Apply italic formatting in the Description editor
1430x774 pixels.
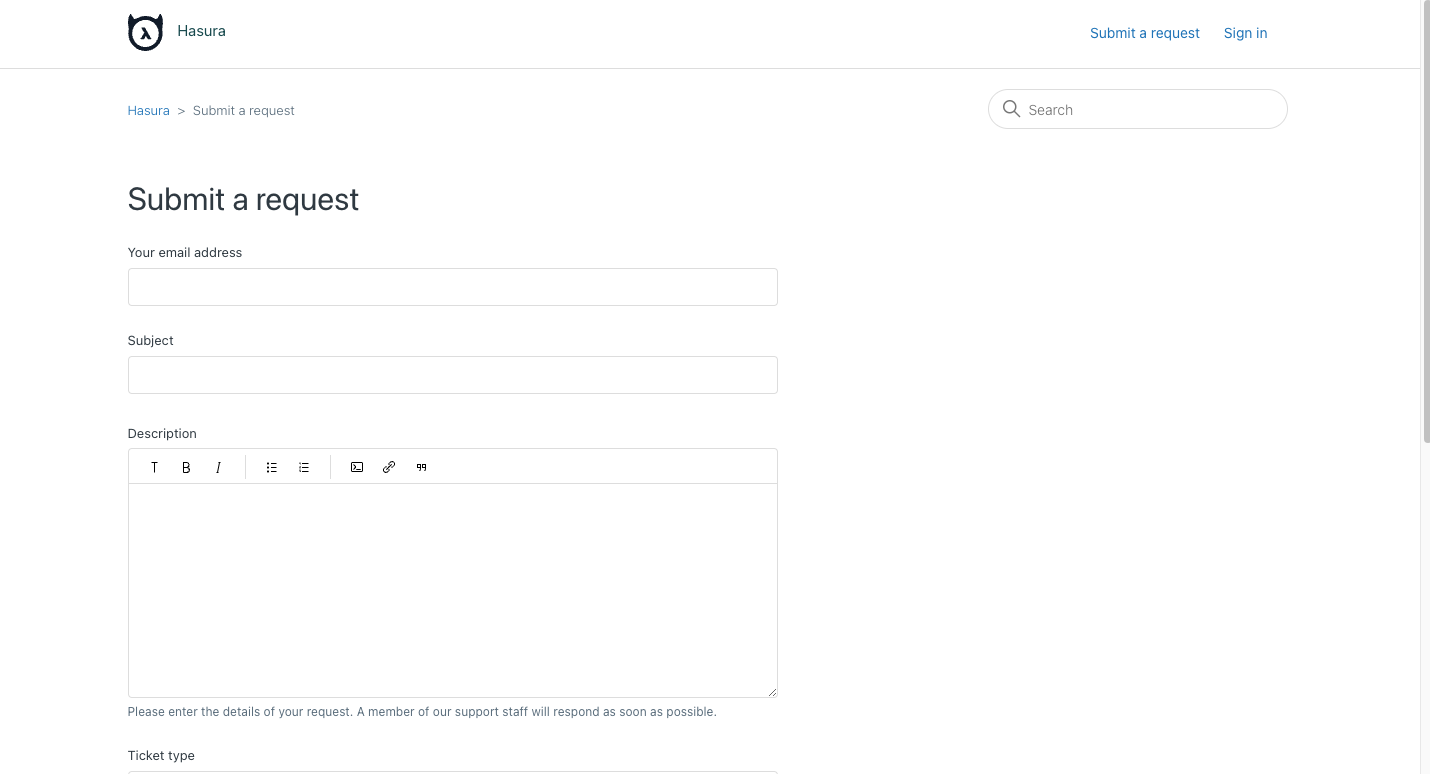(x=218, y=467)
